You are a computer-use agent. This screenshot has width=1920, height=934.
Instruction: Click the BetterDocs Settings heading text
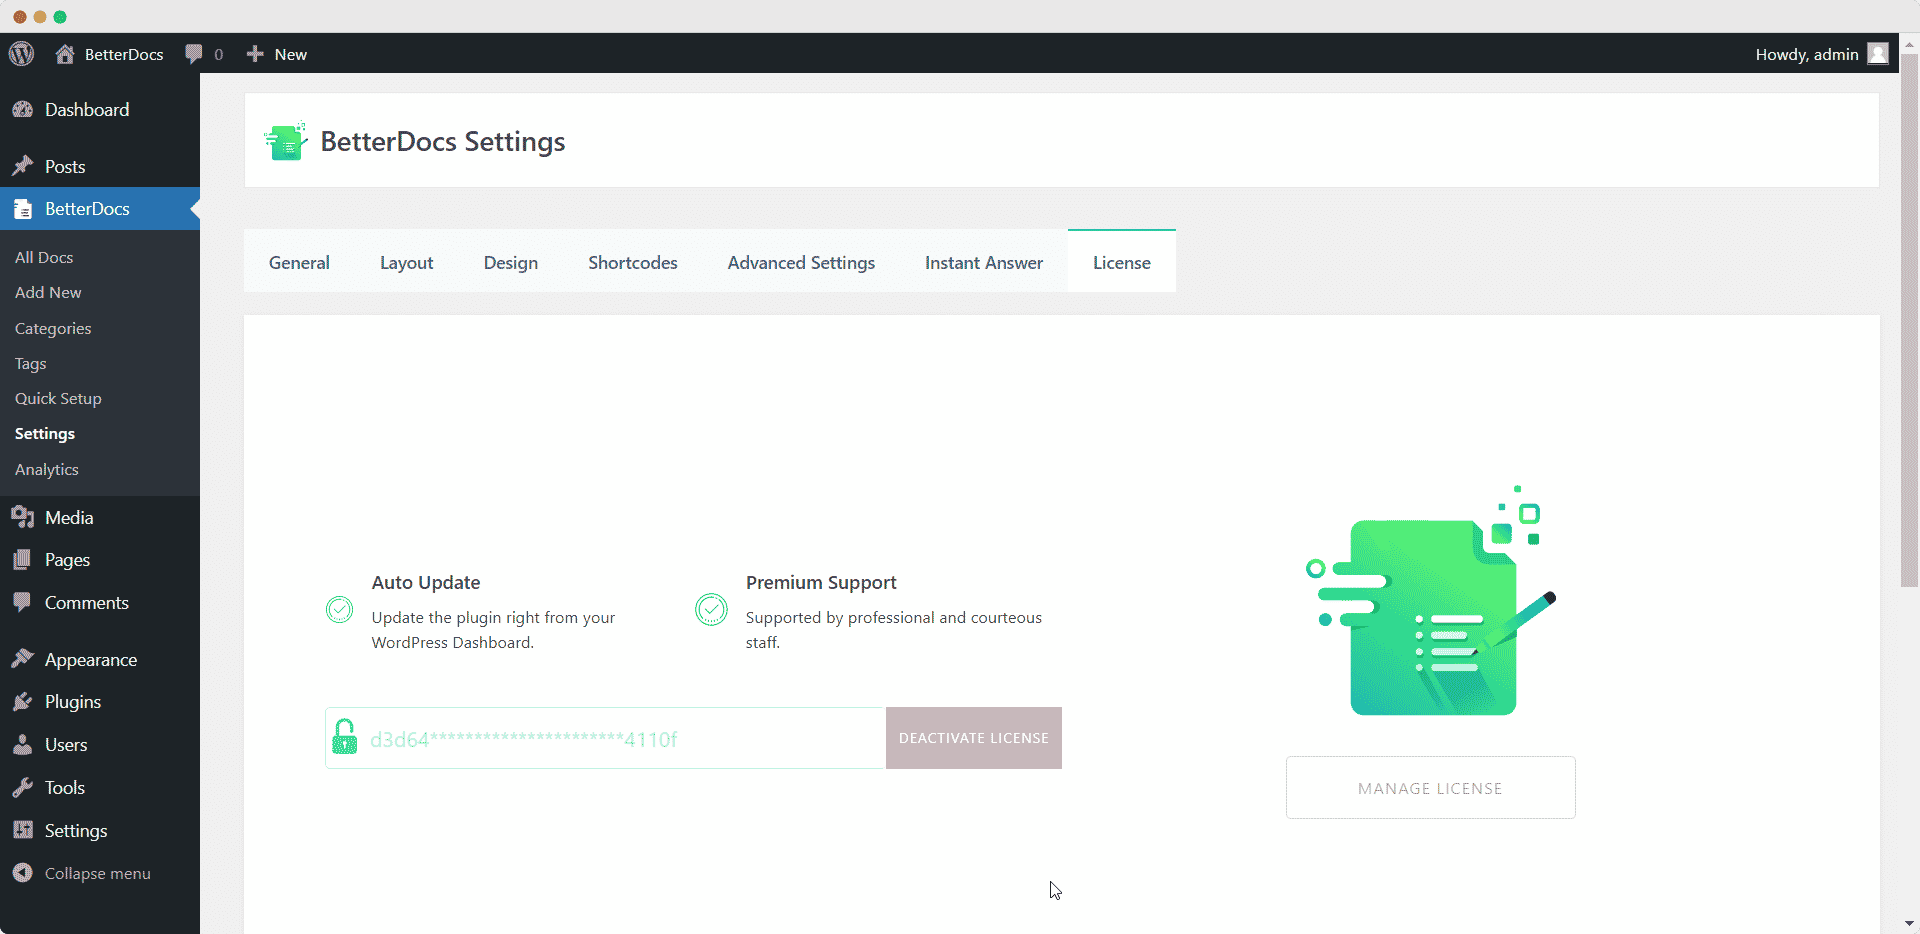(x=443, y=141)
